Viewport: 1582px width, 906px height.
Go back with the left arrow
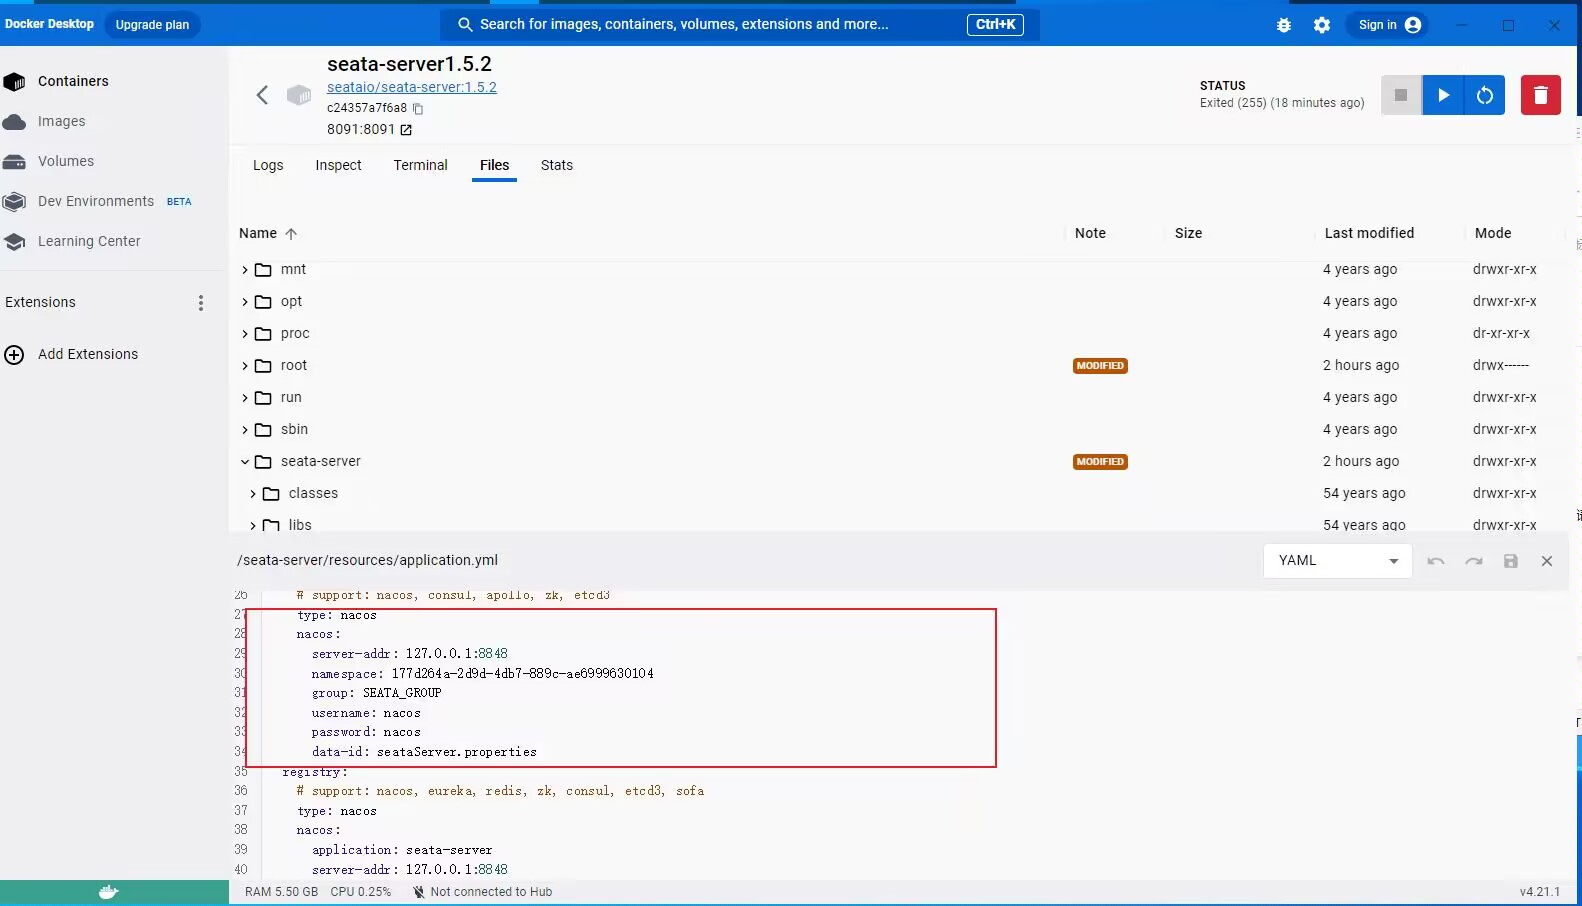point(262,95)
